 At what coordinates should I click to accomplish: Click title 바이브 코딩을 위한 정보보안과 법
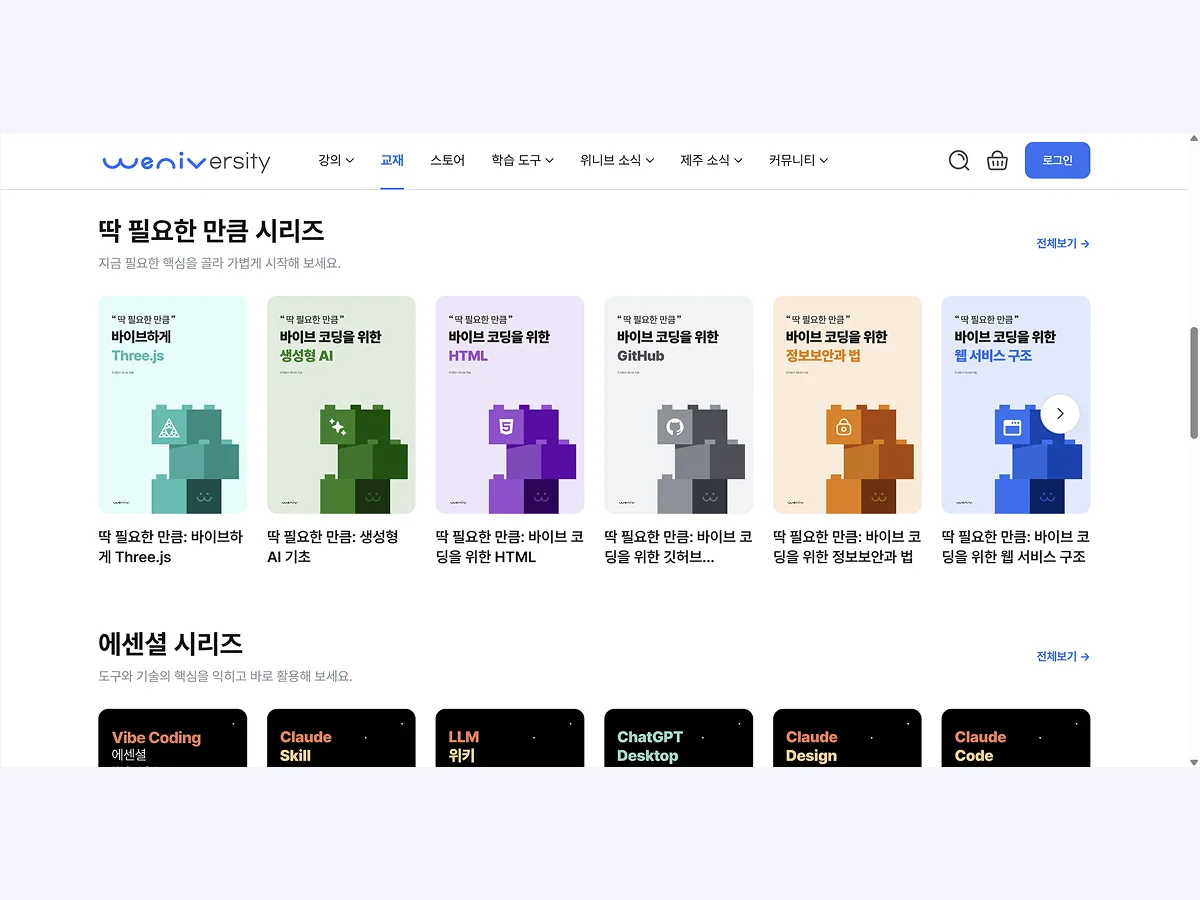(847, 547)
